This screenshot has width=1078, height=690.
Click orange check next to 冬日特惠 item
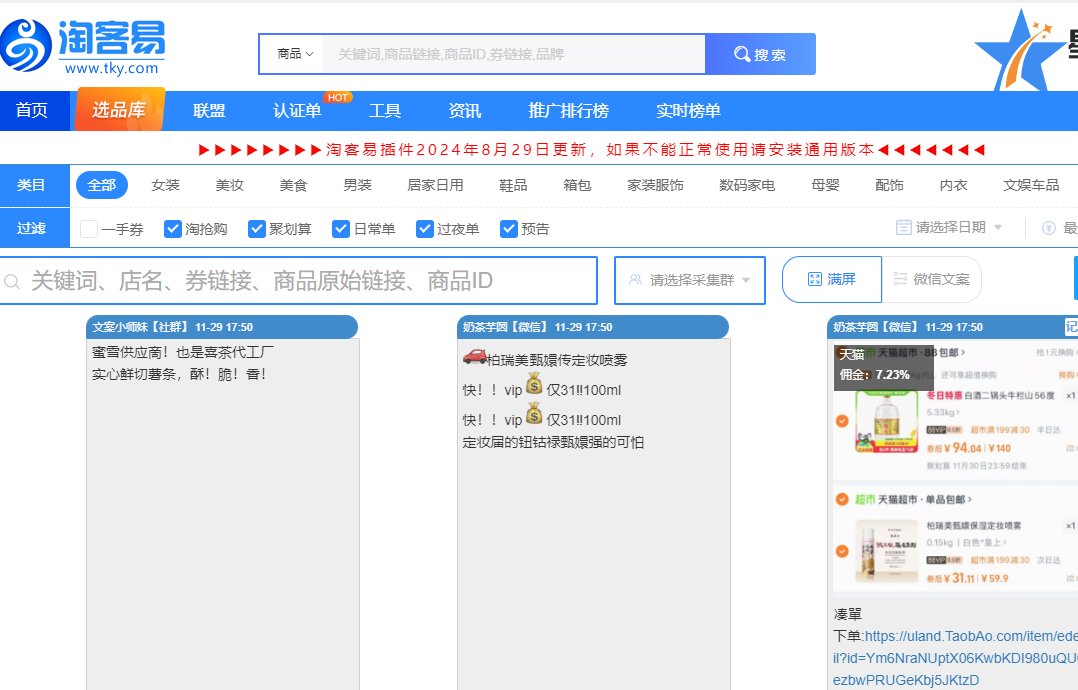[x=842, y=421]
